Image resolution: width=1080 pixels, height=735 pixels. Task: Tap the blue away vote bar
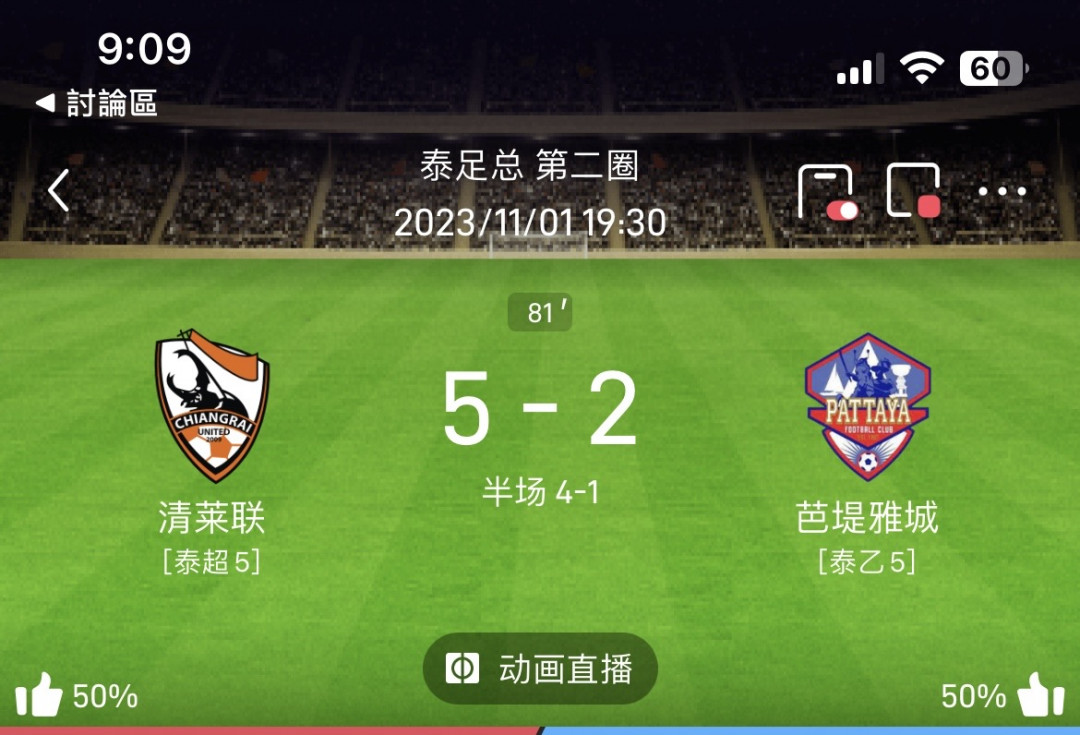811,731
